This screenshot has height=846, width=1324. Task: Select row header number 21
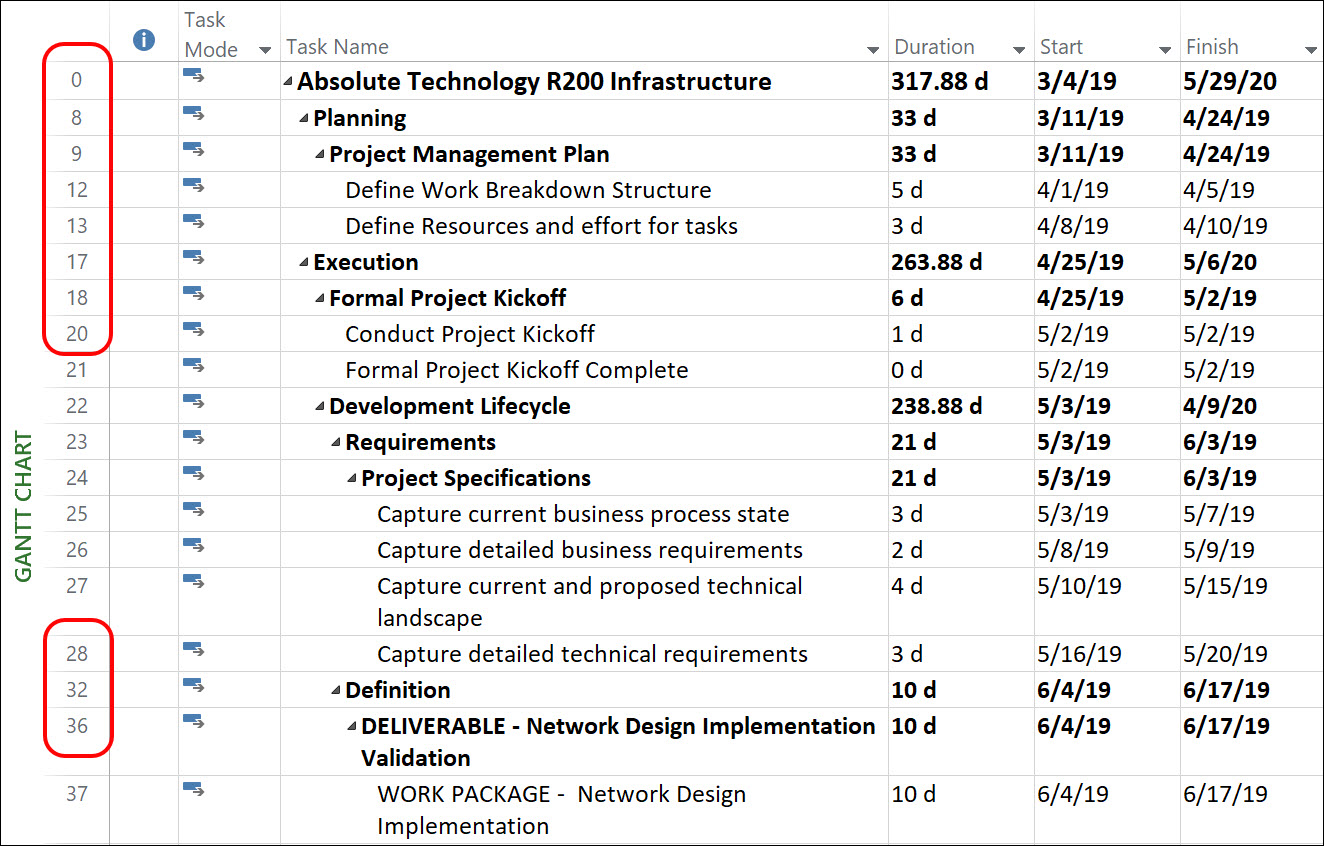77,370
